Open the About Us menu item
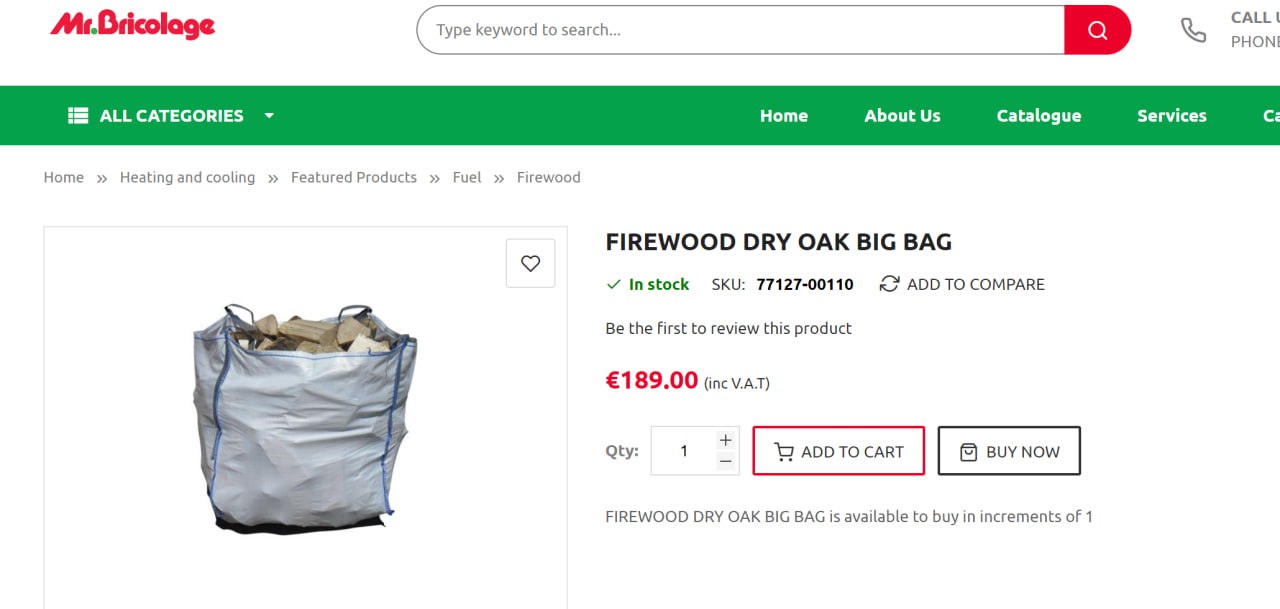The image size is (1280, 609). [x=902, y=116]
